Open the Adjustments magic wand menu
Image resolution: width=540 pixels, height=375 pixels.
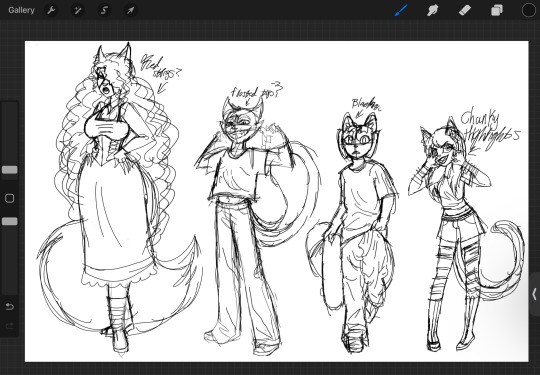click(x=77, y=10)
